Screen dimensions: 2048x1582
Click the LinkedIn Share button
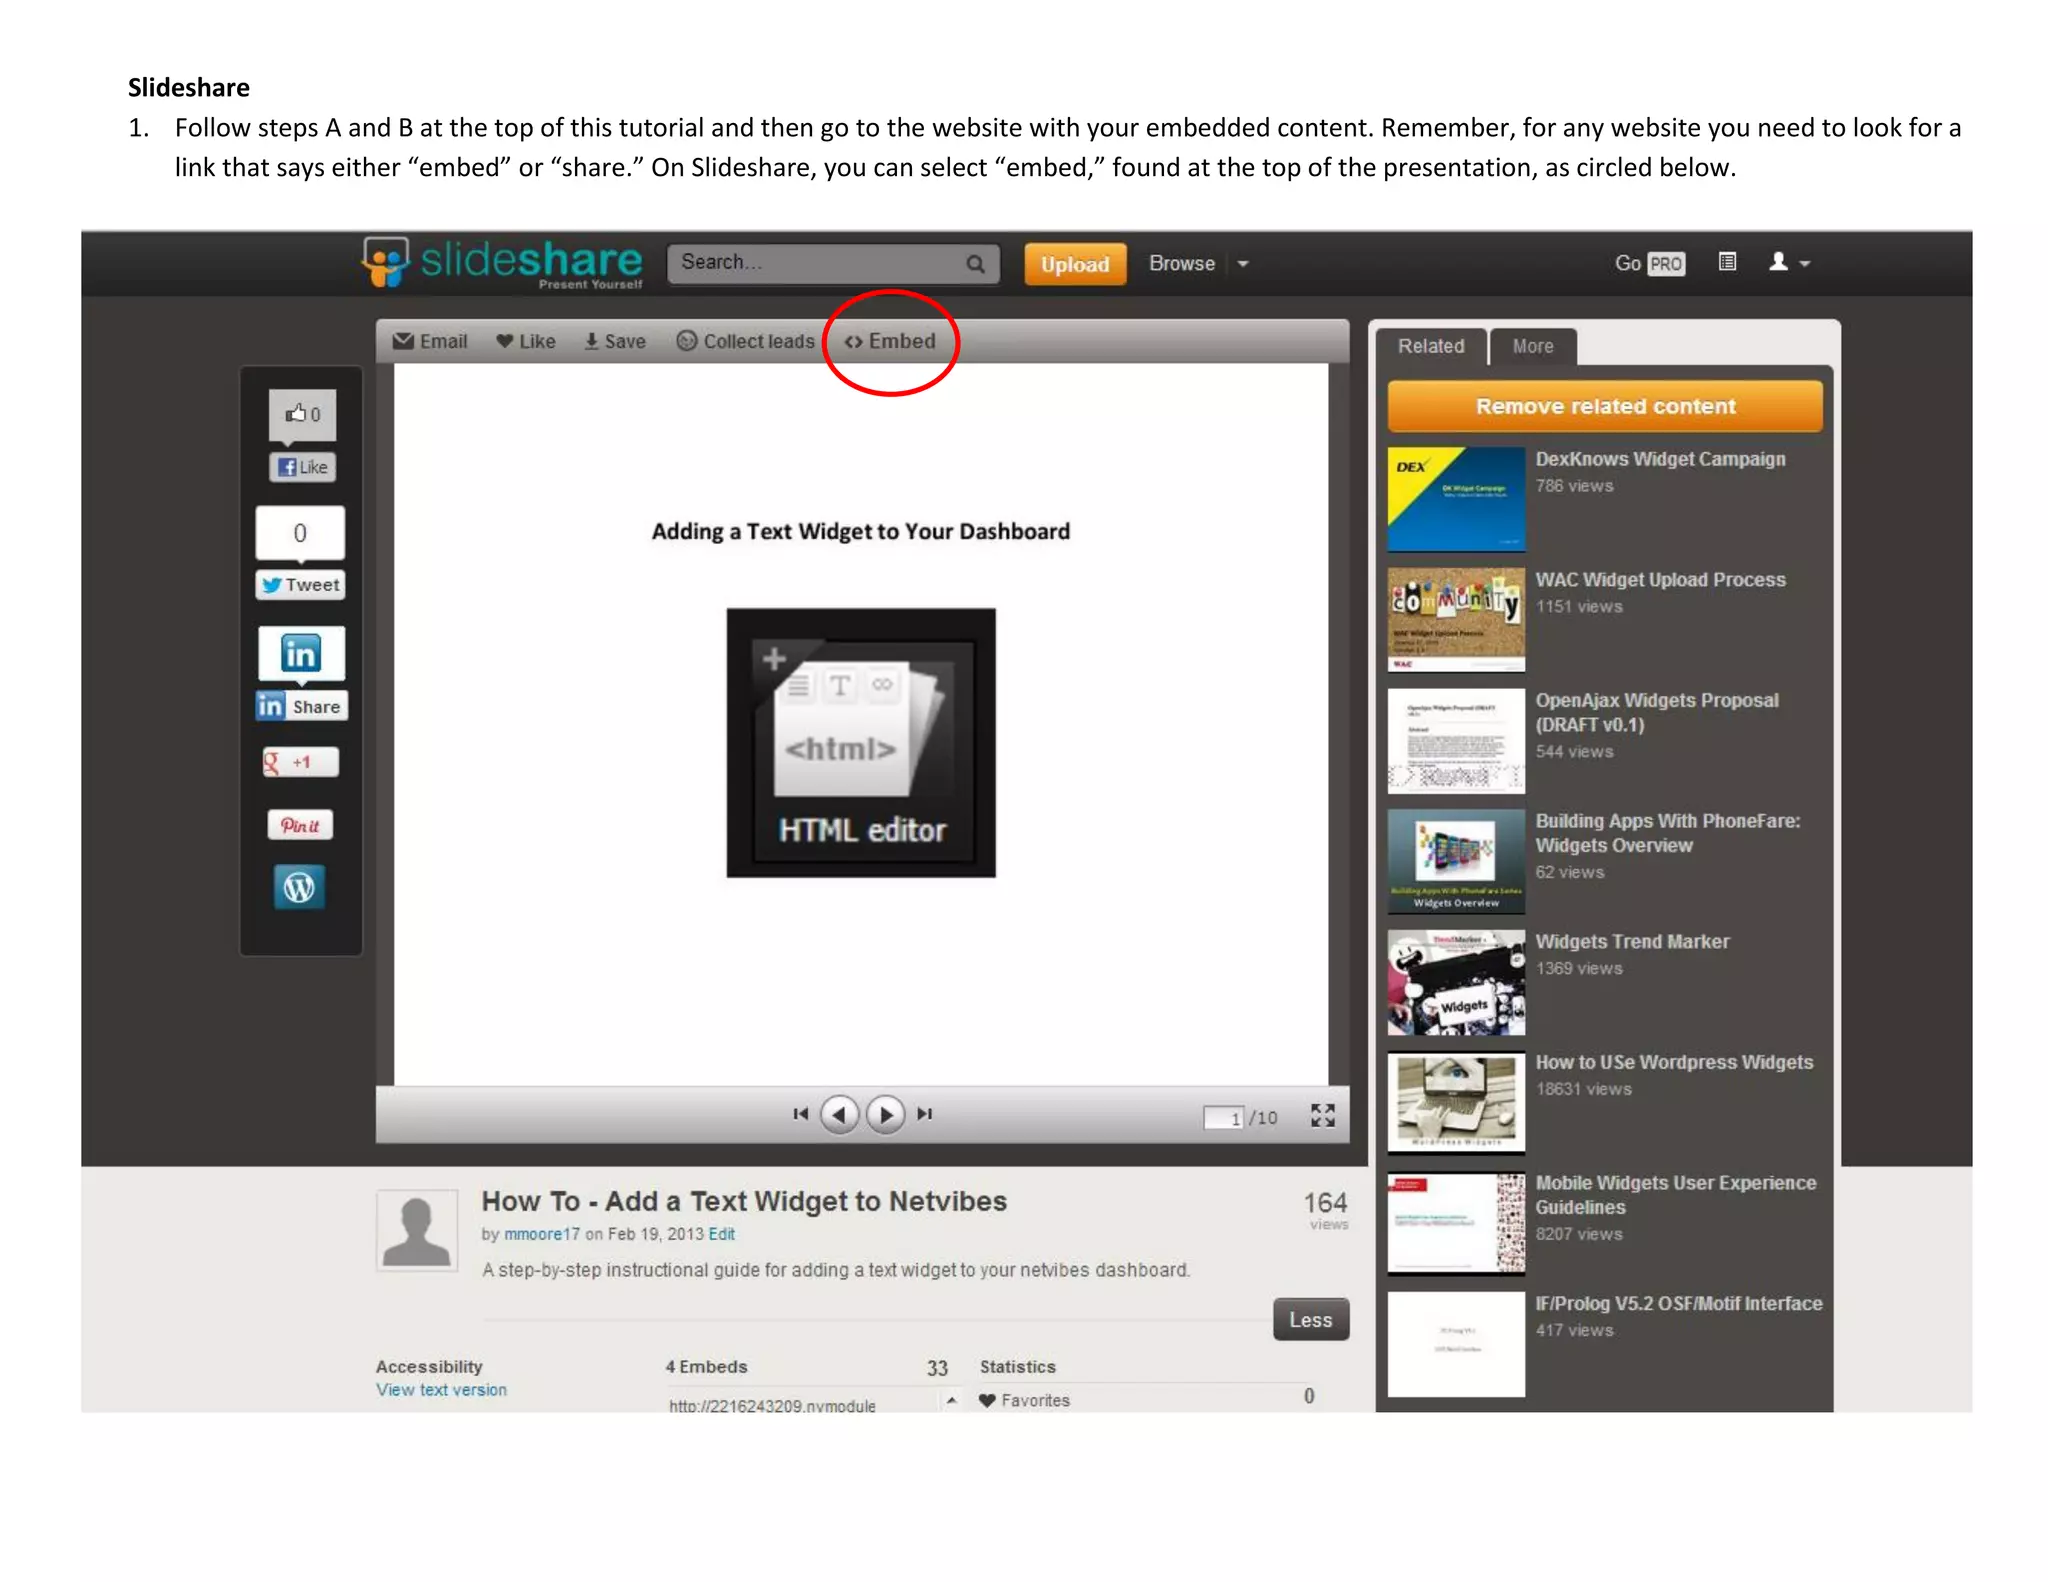[301, 706]
